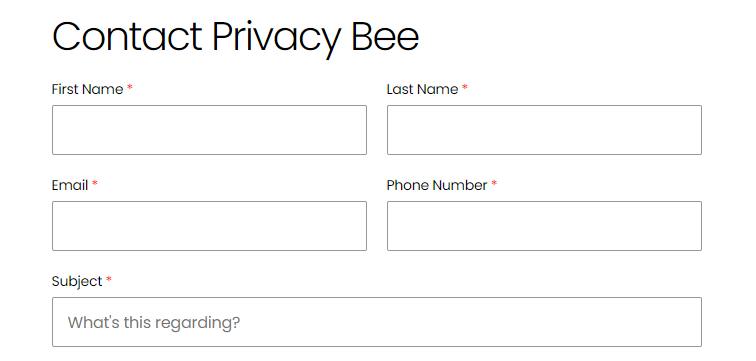The image size is (756, 361).
Task: Click the "Subject" label text
Action: point(77,281)
